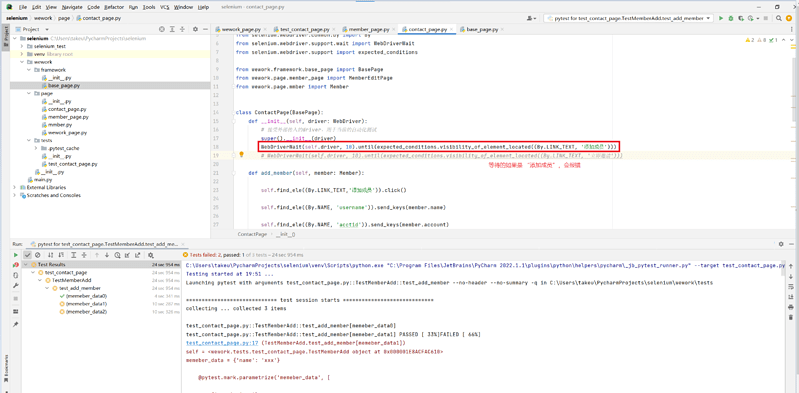
Task: Go to next failed test arrow
Action: (x=107, y=255)
